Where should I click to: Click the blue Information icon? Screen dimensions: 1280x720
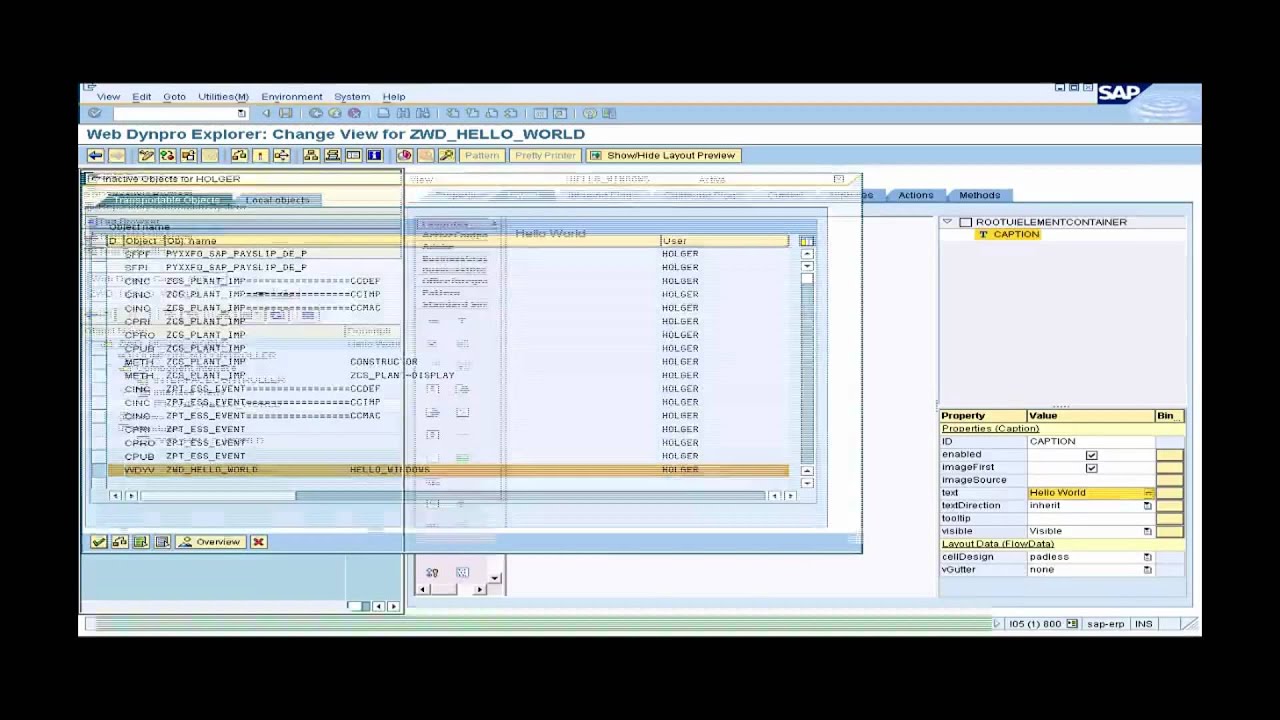click(x=374, y=155)
